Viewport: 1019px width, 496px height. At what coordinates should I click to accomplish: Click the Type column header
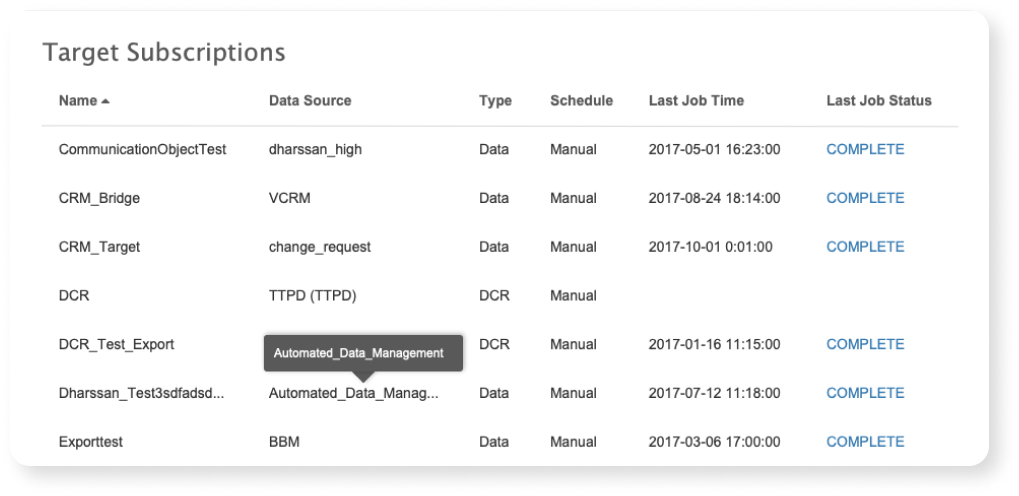pyautogui.click(x=495, y=101)
